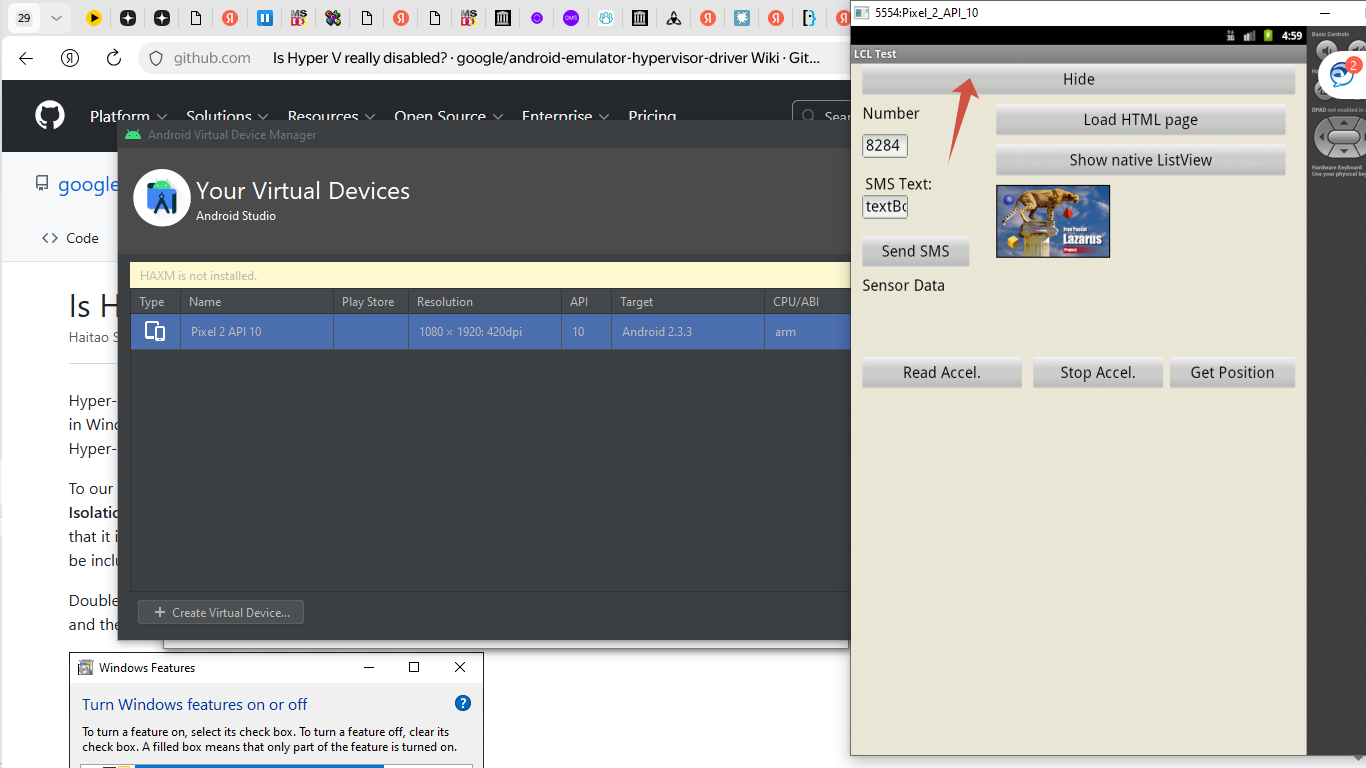Expand the Platform dropdown on GitHub

(128, 116)
